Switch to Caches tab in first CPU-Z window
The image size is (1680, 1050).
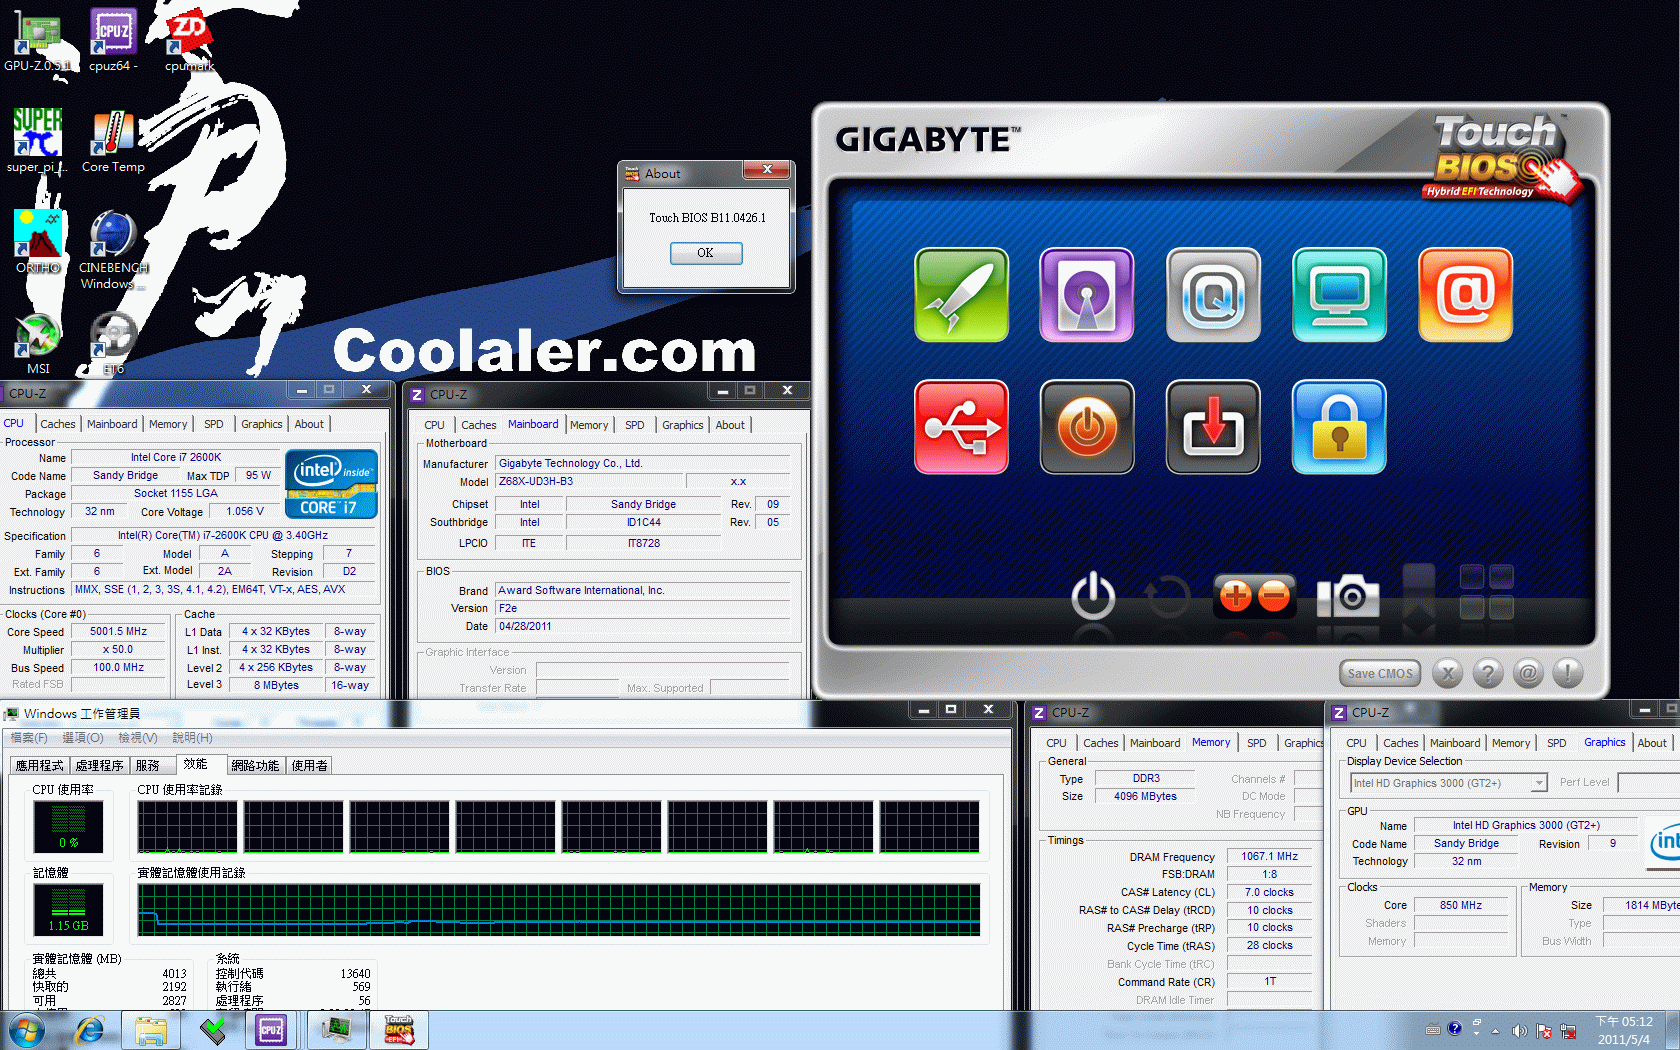point(58,424)
